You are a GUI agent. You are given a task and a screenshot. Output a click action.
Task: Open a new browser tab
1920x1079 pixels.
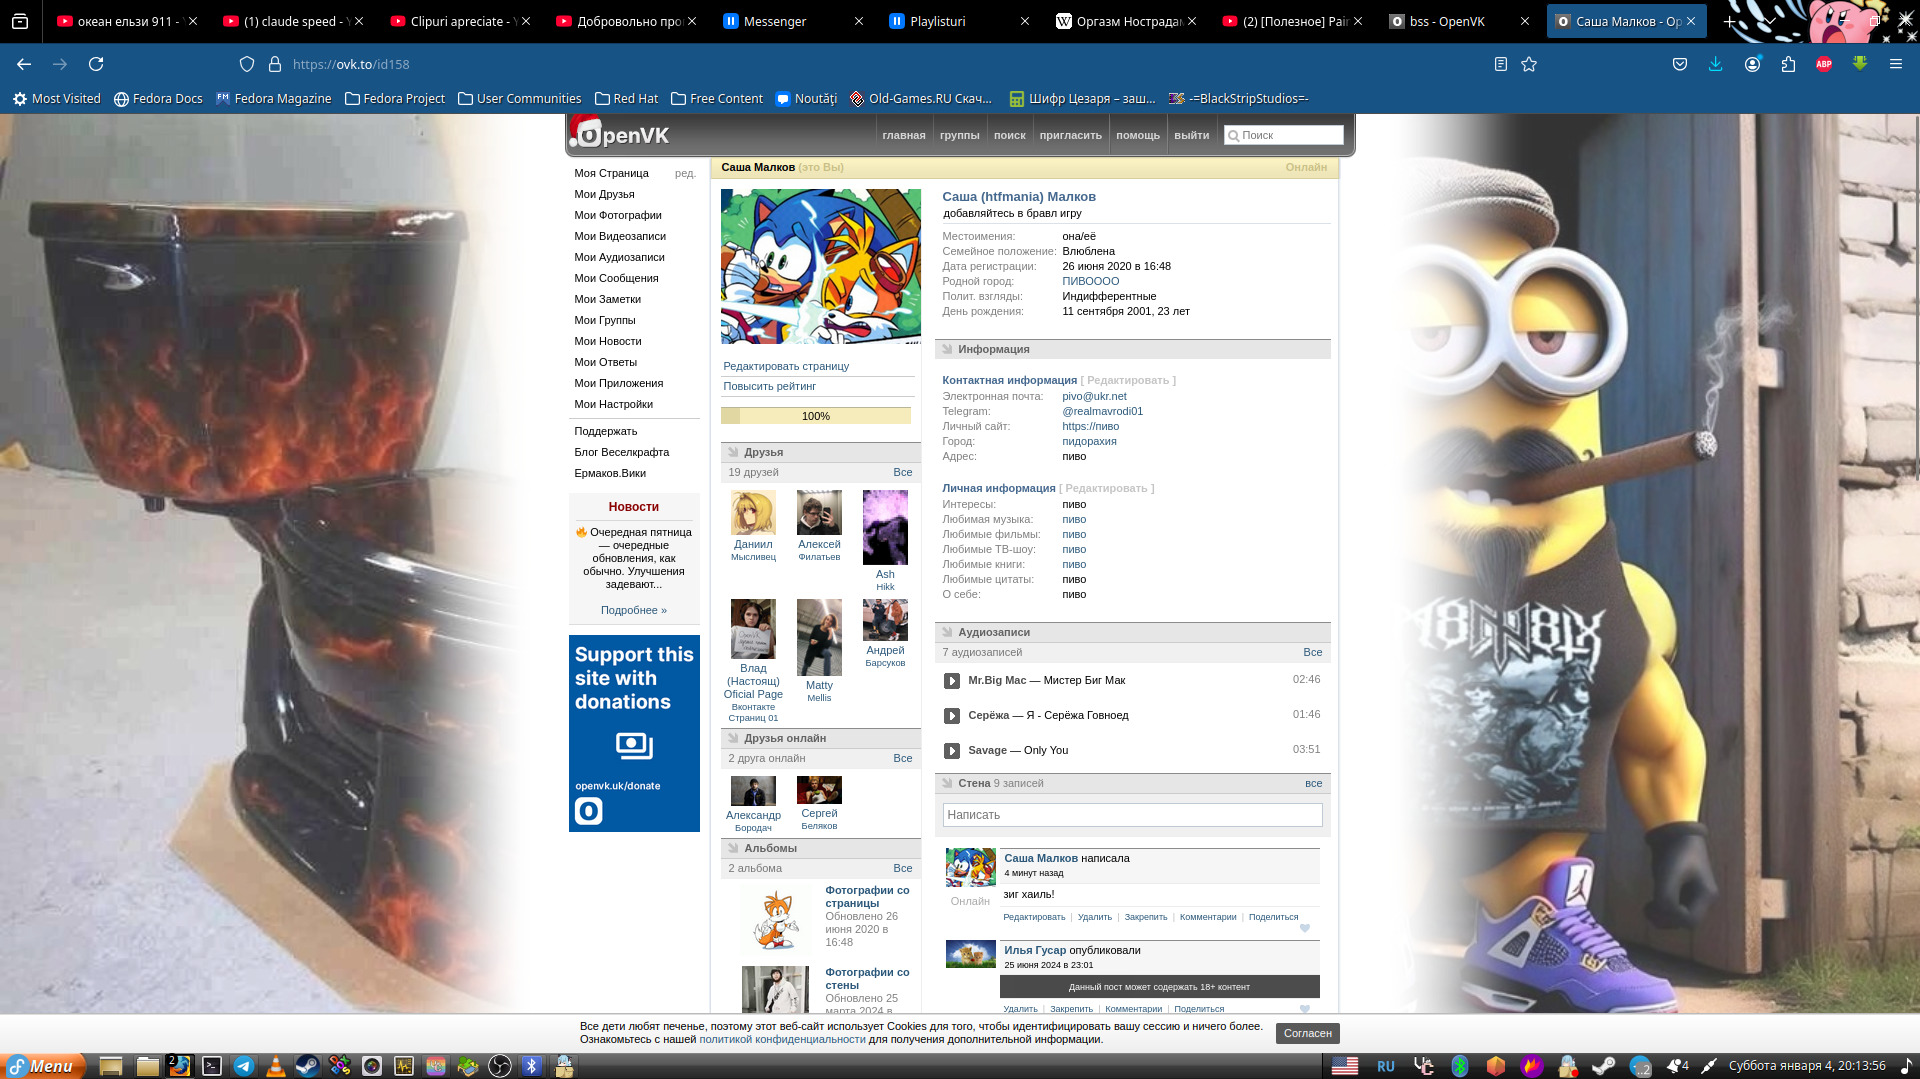tap(1729, 21)
